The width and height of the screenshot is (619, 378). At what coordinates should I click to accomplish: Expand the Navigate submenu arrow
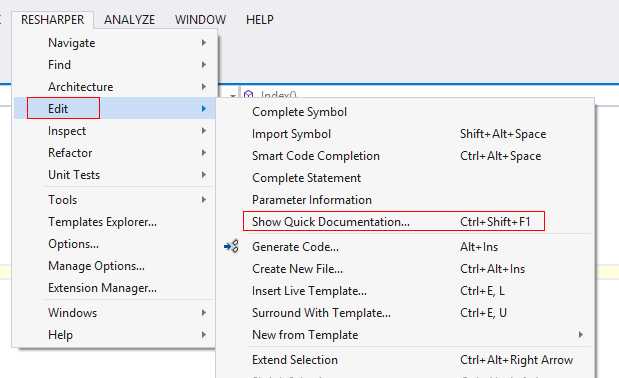[x=204, y=42]
